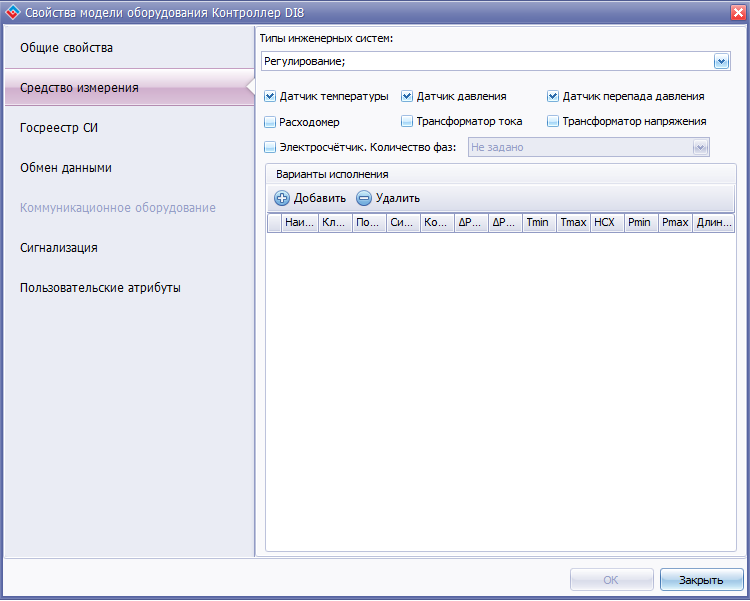The width and height of the screenshot is (750, 601).
Task: Click the Tmin column header
Action: 539,223
